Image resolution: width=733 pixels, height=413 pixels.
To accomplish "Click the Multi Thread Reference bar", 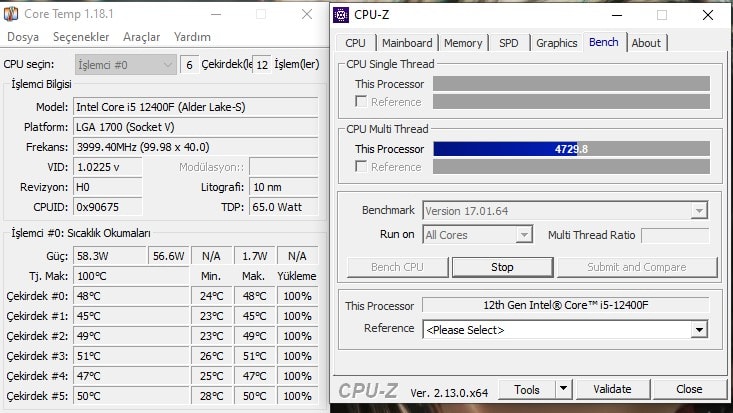I will (571, 167).
